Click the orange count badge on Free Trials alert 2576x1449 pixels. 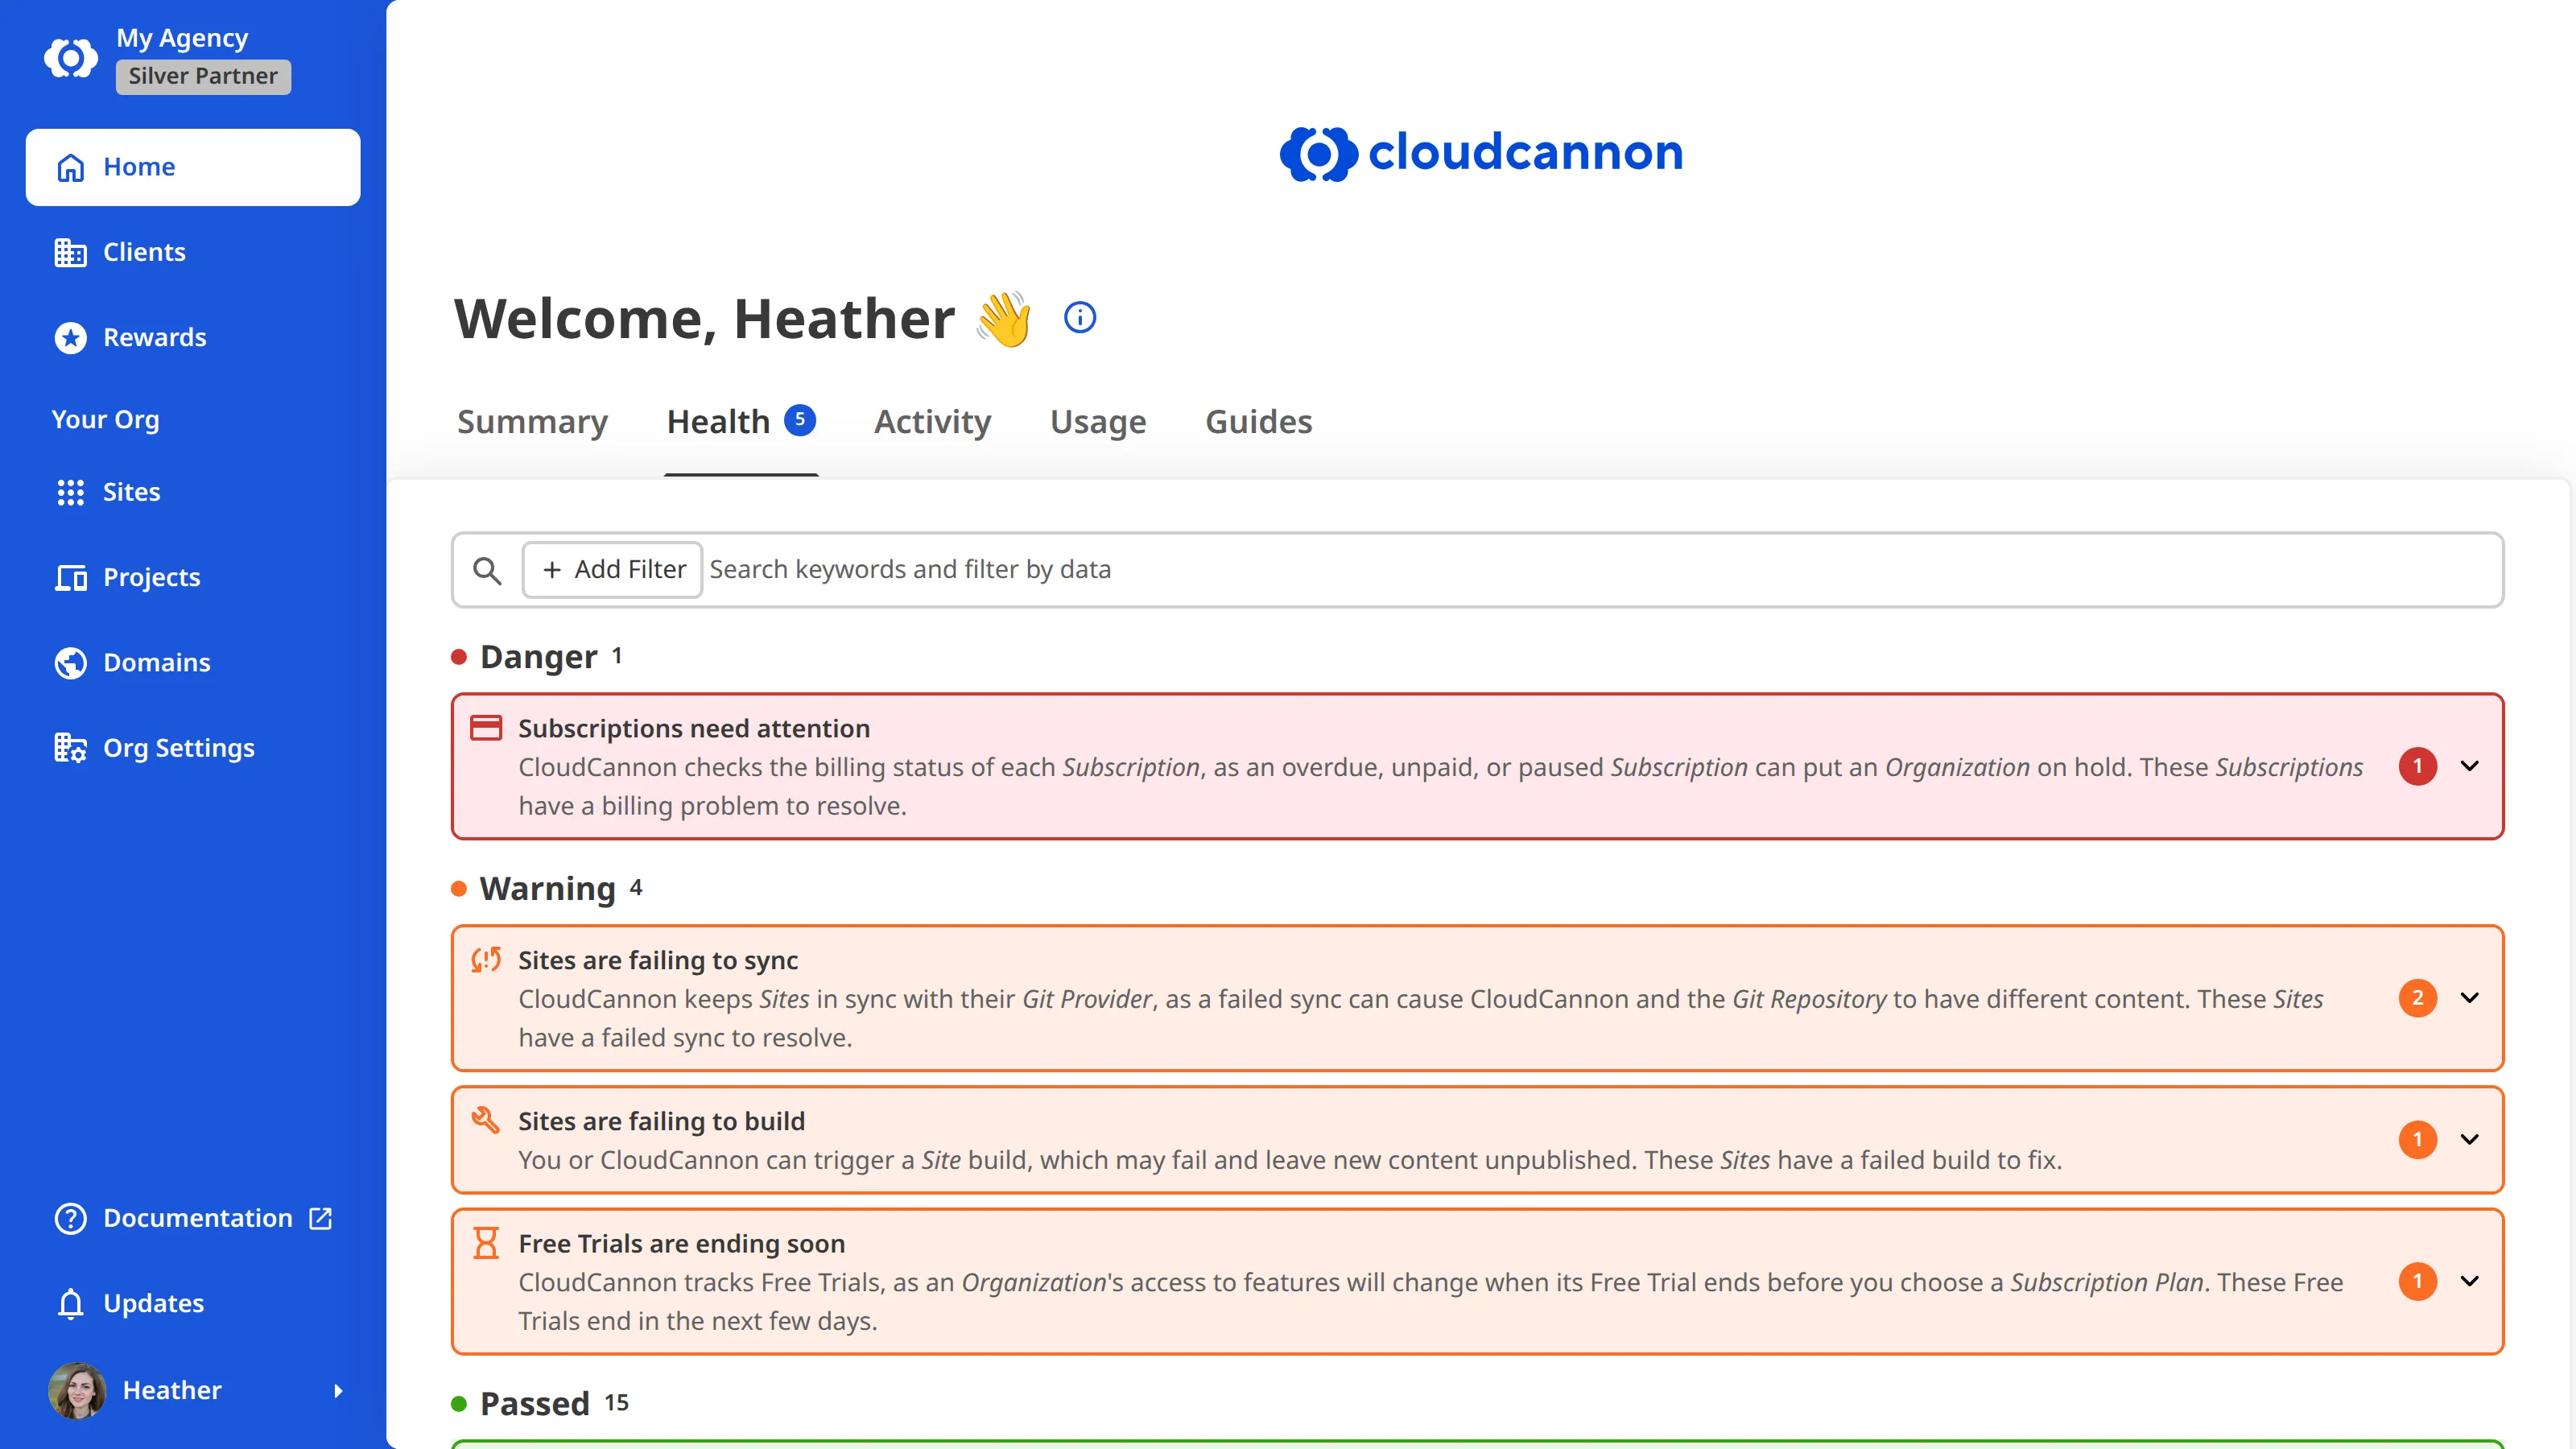(x=2417, y=1282)
